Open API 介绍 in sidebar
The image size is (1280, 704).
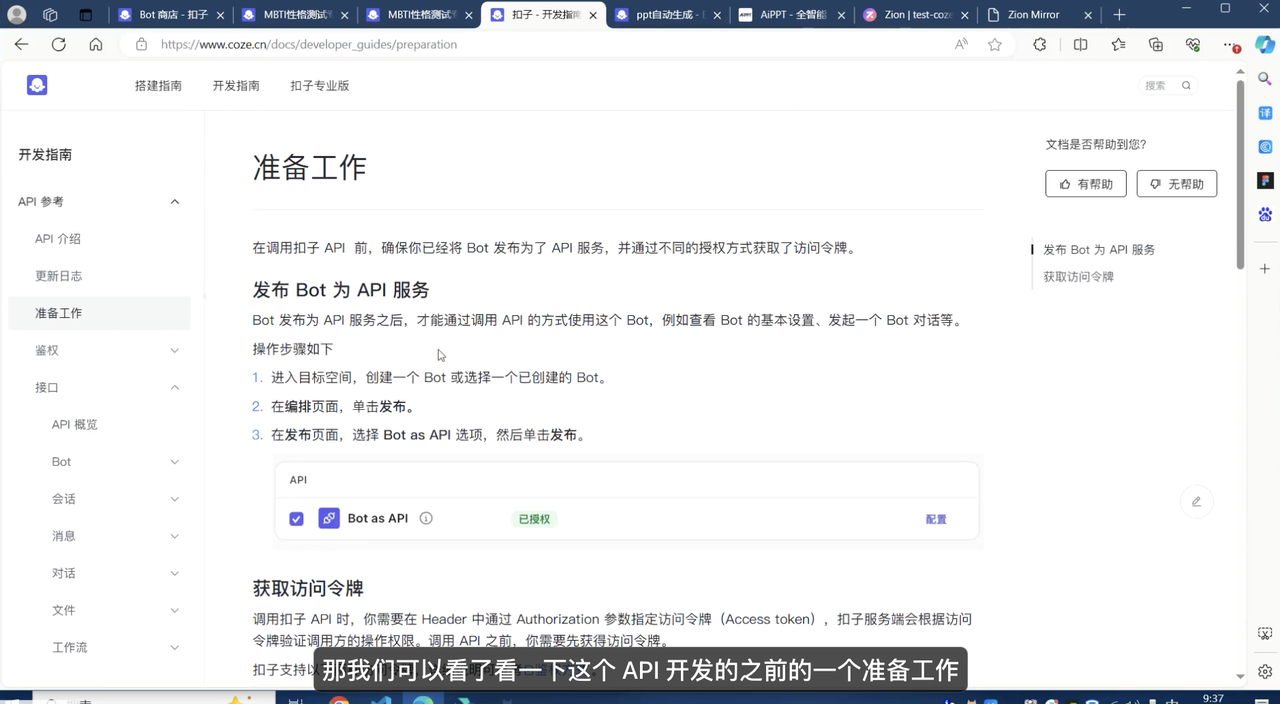point(58,239)
